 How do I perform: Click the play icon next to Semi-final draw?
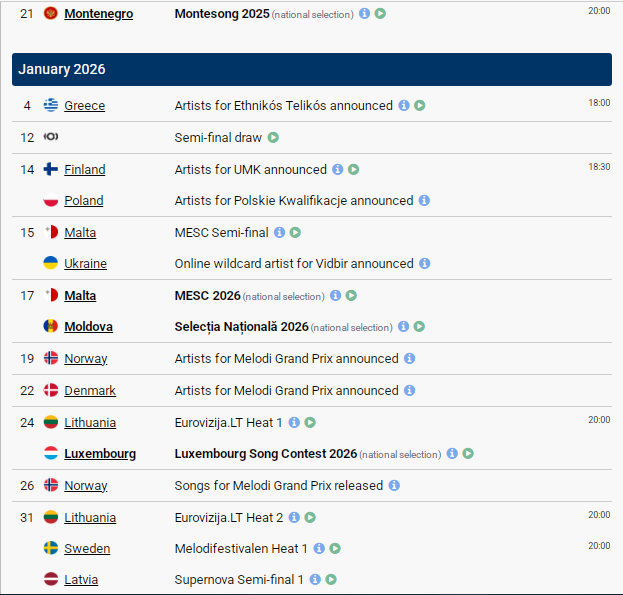(x=273, y=137)
